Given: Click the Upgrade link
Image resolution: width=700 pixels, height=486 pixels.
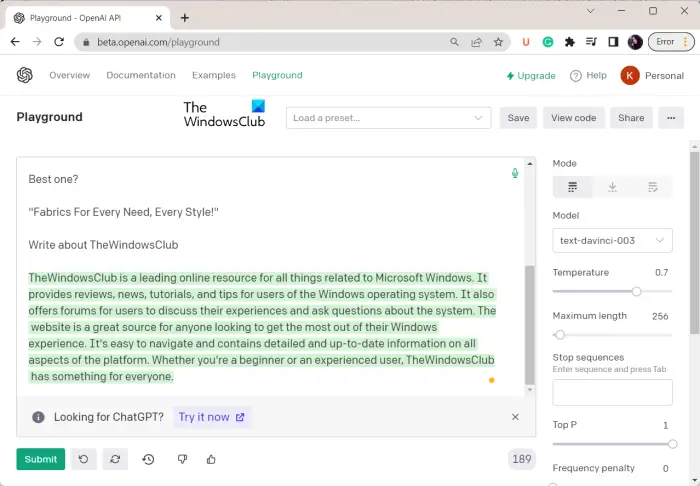Looking at the screenshot, I should point(531,75).
